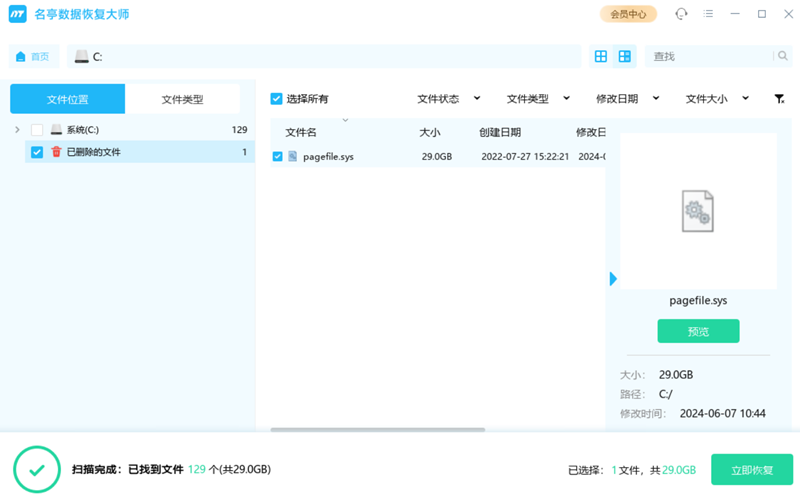Open the 文件状态 filter dropdown
This screenshot has width=800, height=503.
[x=448, y=99]
